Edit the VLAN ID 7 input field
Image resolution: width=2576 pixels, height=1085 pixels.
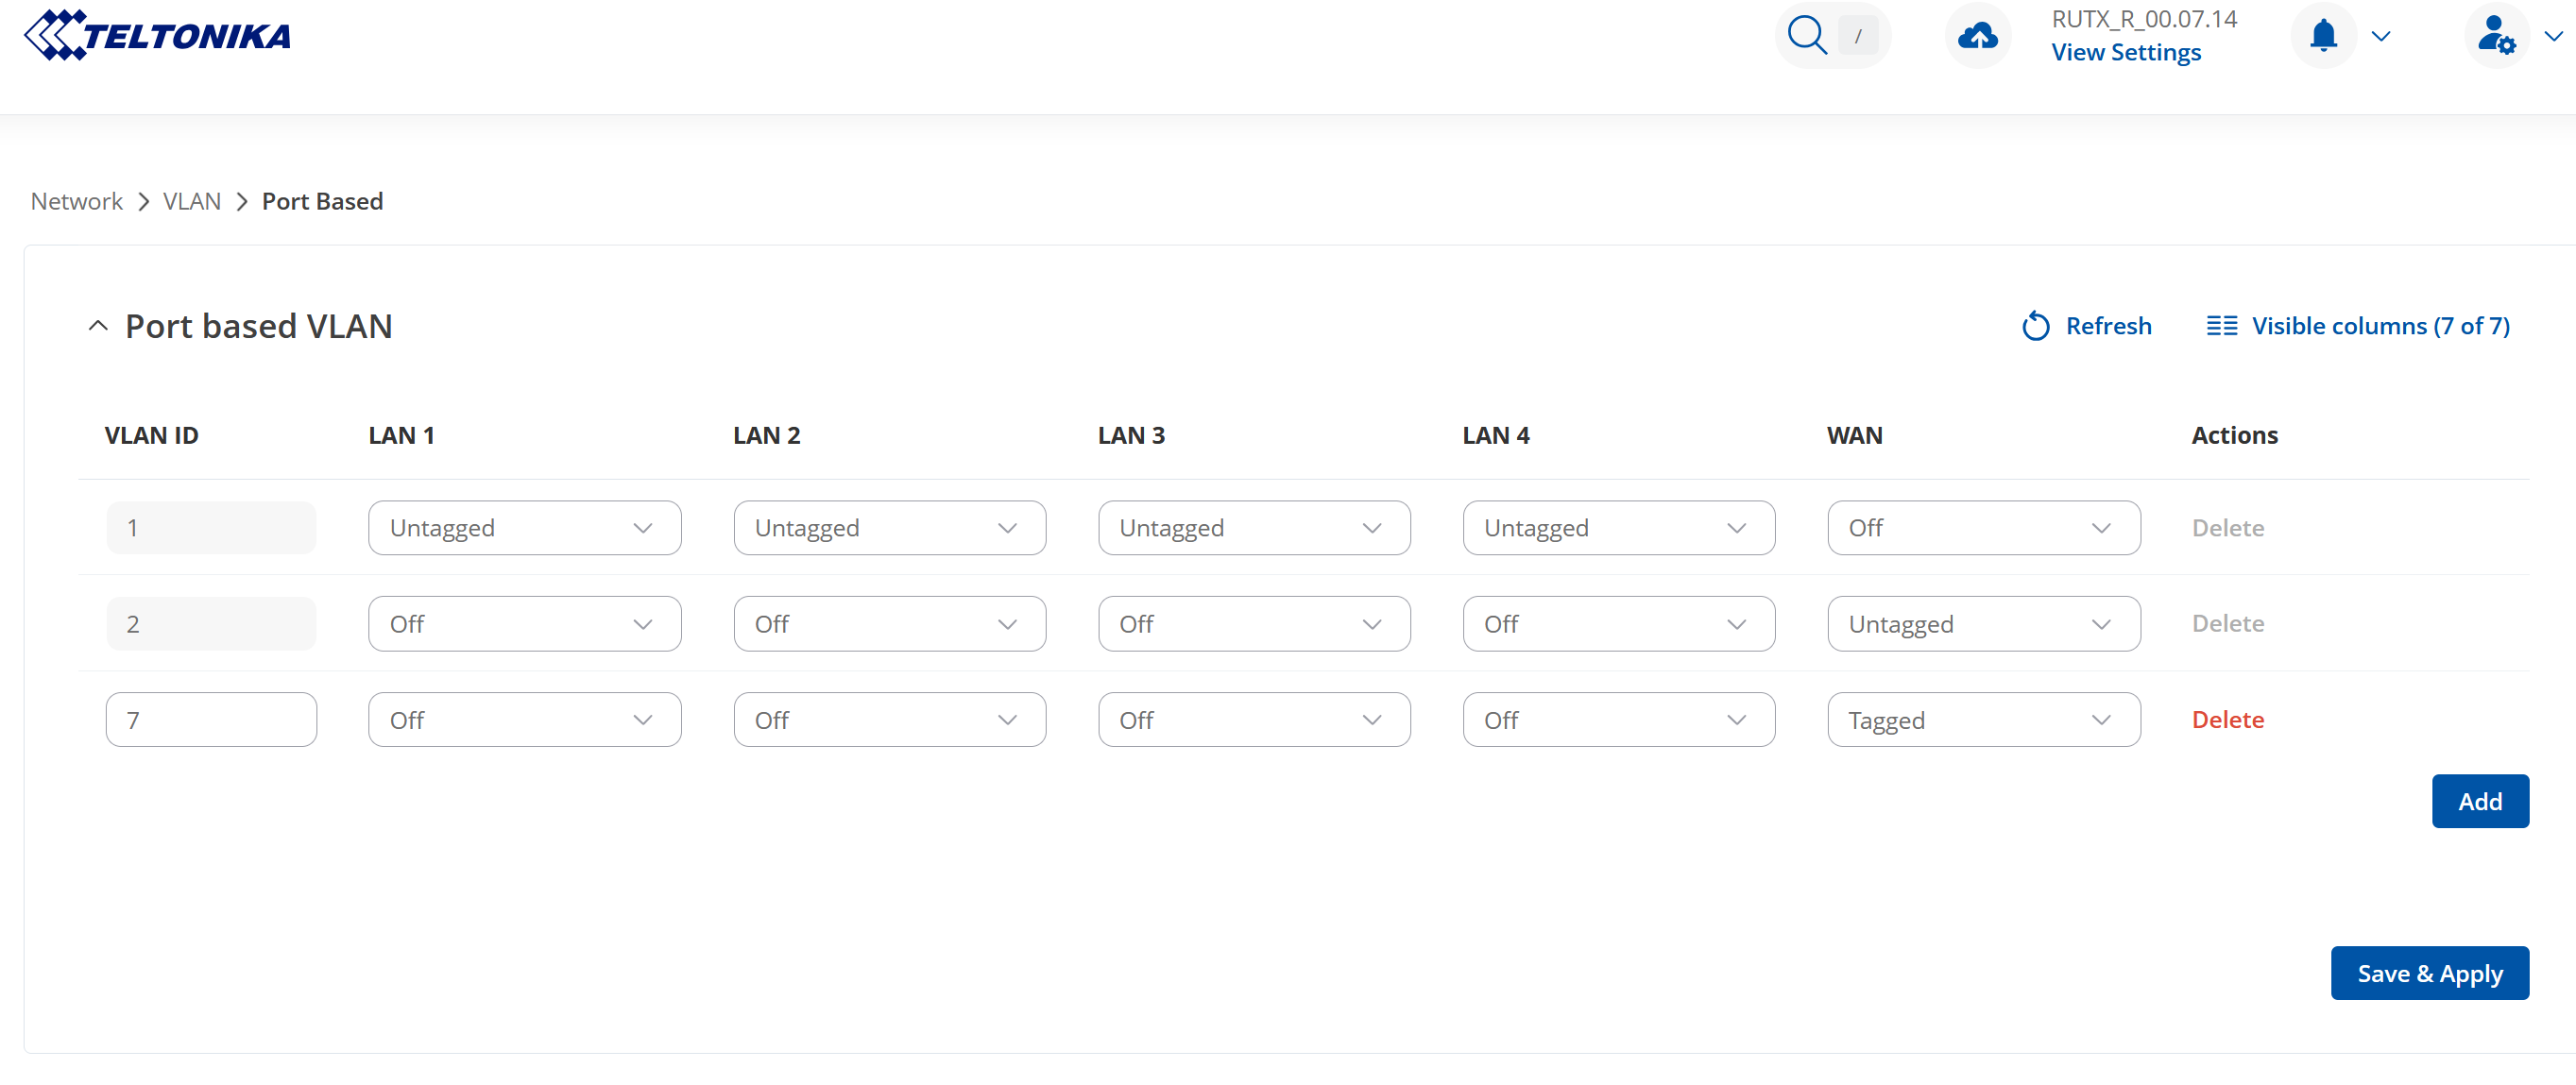tap(211, 720)
